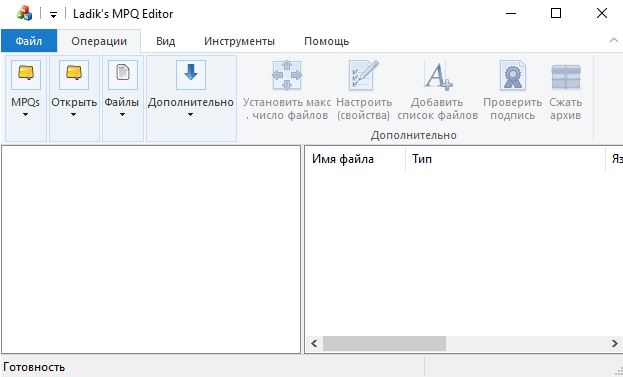Open Настроить (свойства) checklist icon
This screenshot has height=377, width=623.
pos(363,75)
